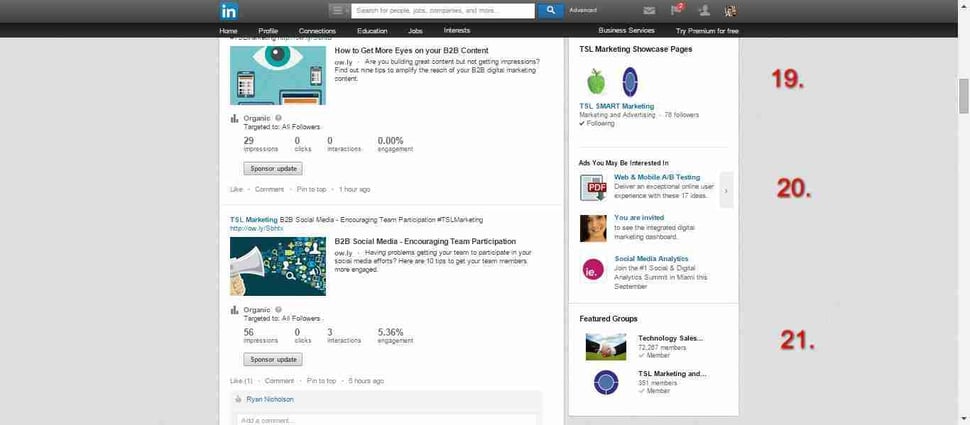Open the notifications flag icon
The height and width of the screenshot is (425, 970).
677,10
